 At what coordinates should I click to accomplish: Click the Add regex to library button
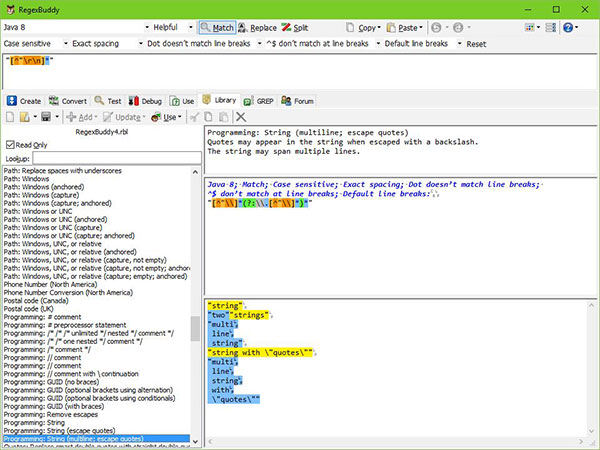(x=82, y=117)
